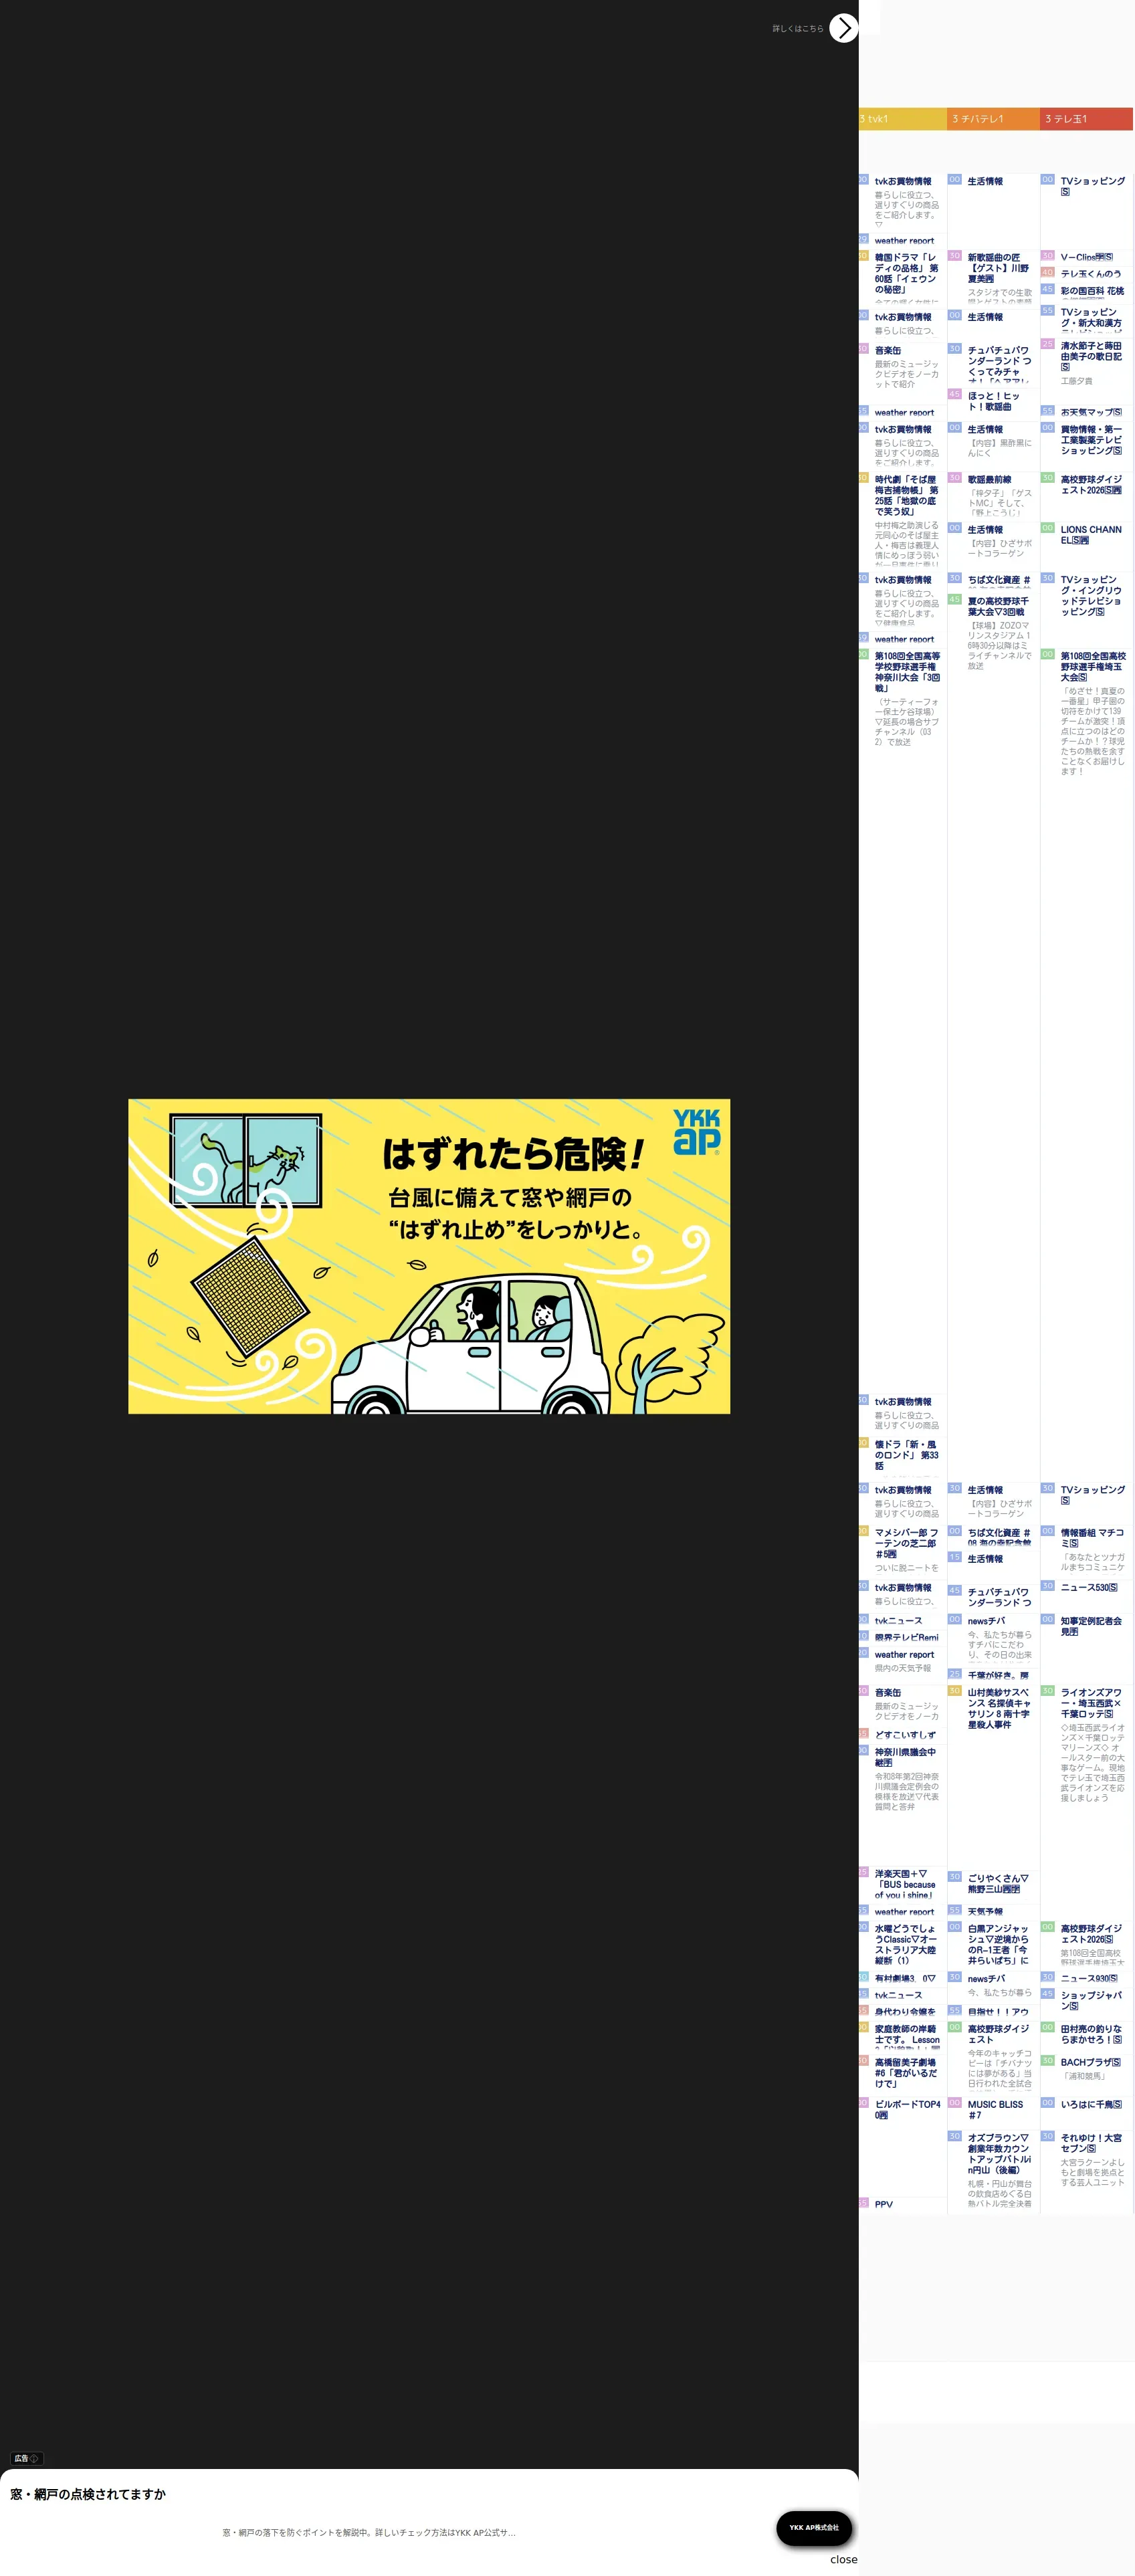Open ライオンズアワー・埼玉西武×千葉ロッテ program
Image resolution: width=1135 pixels, height=2576 pixels.
click(1091, 1703)
